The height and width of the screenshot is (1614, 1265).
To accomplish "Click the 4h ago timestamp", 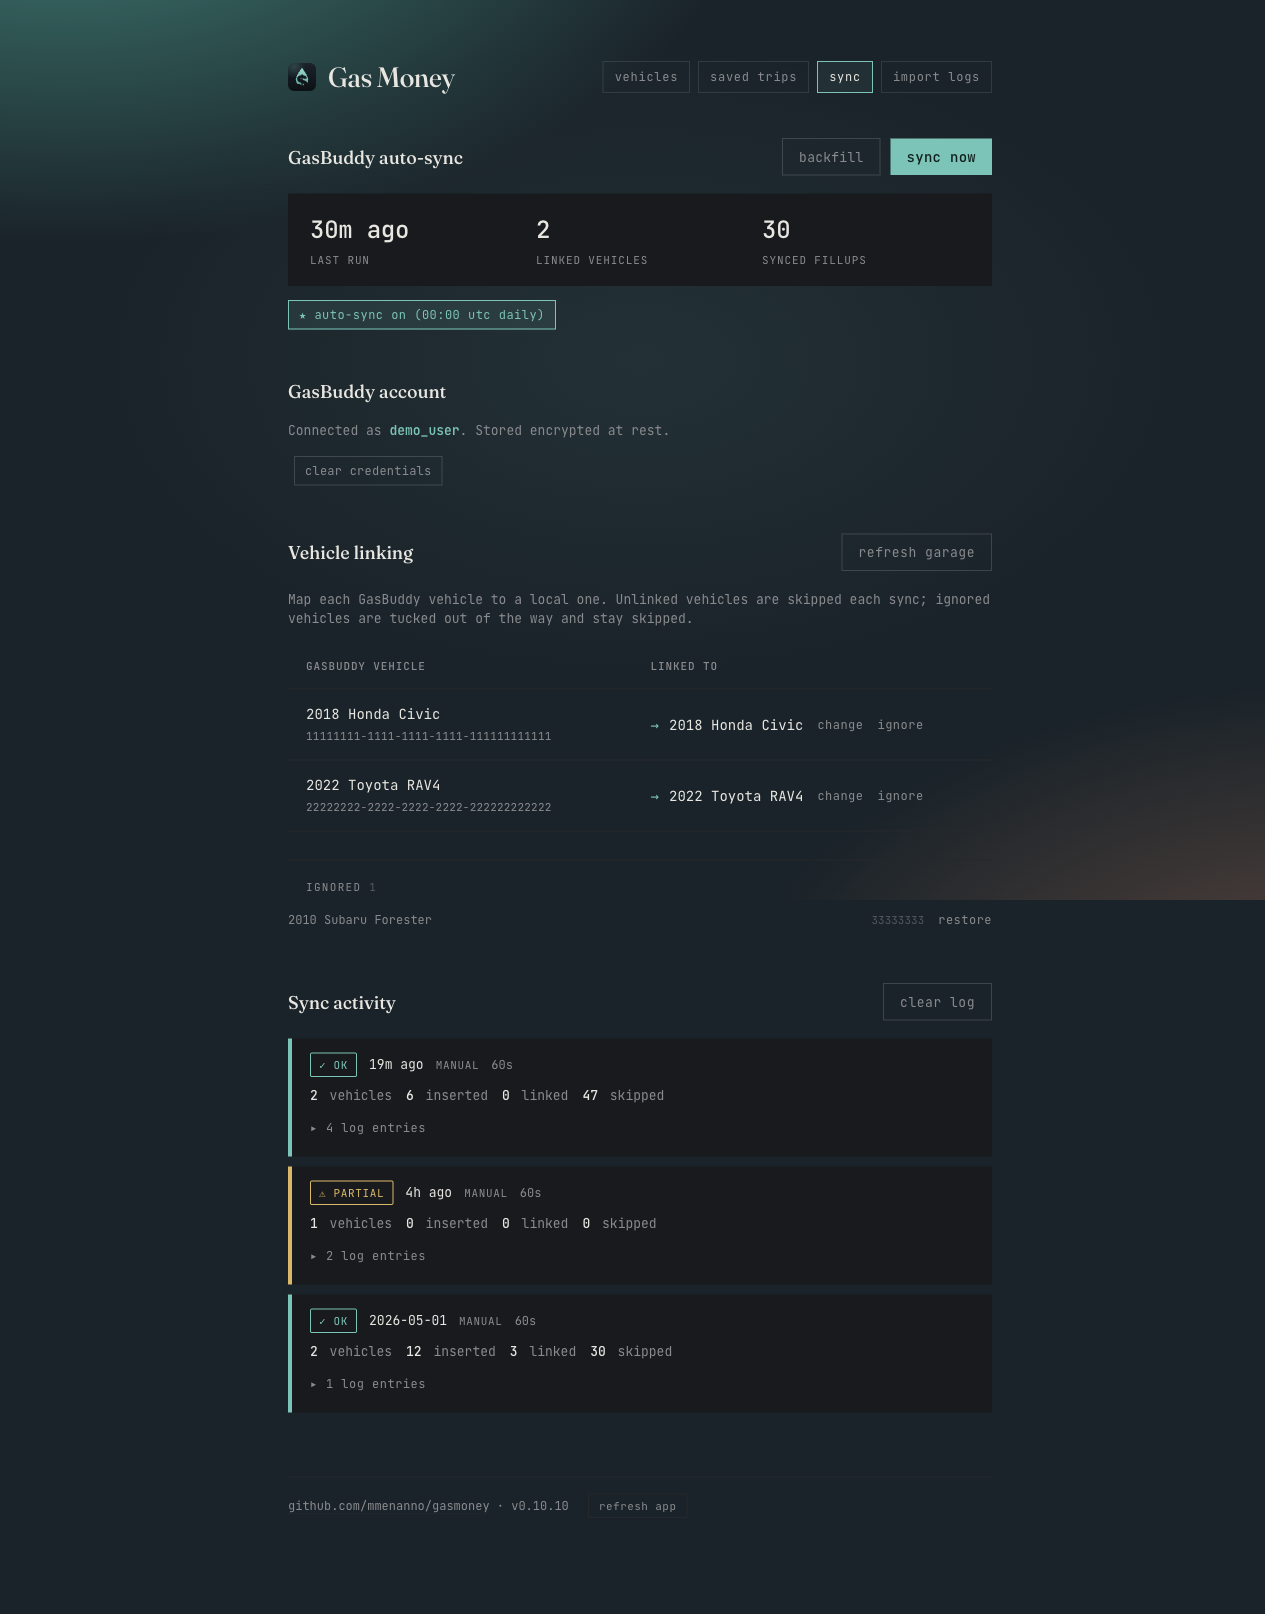I will [x=428, y=1193].
